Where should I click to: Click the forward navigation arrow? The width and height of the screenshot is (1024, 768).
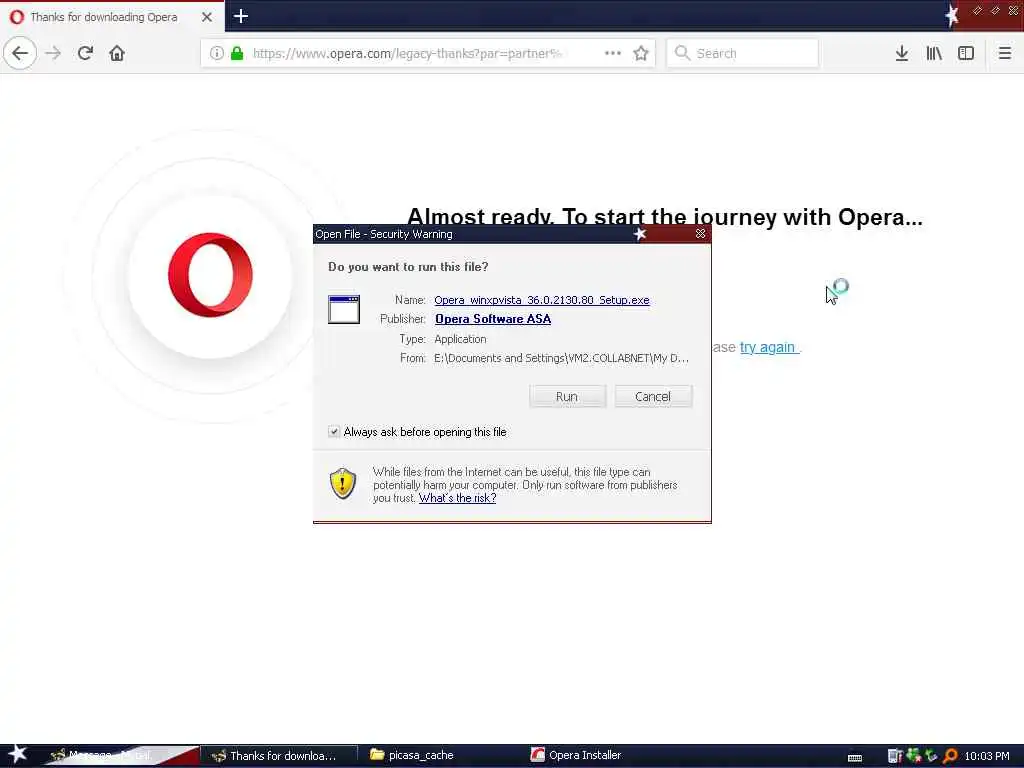[53, 53]
